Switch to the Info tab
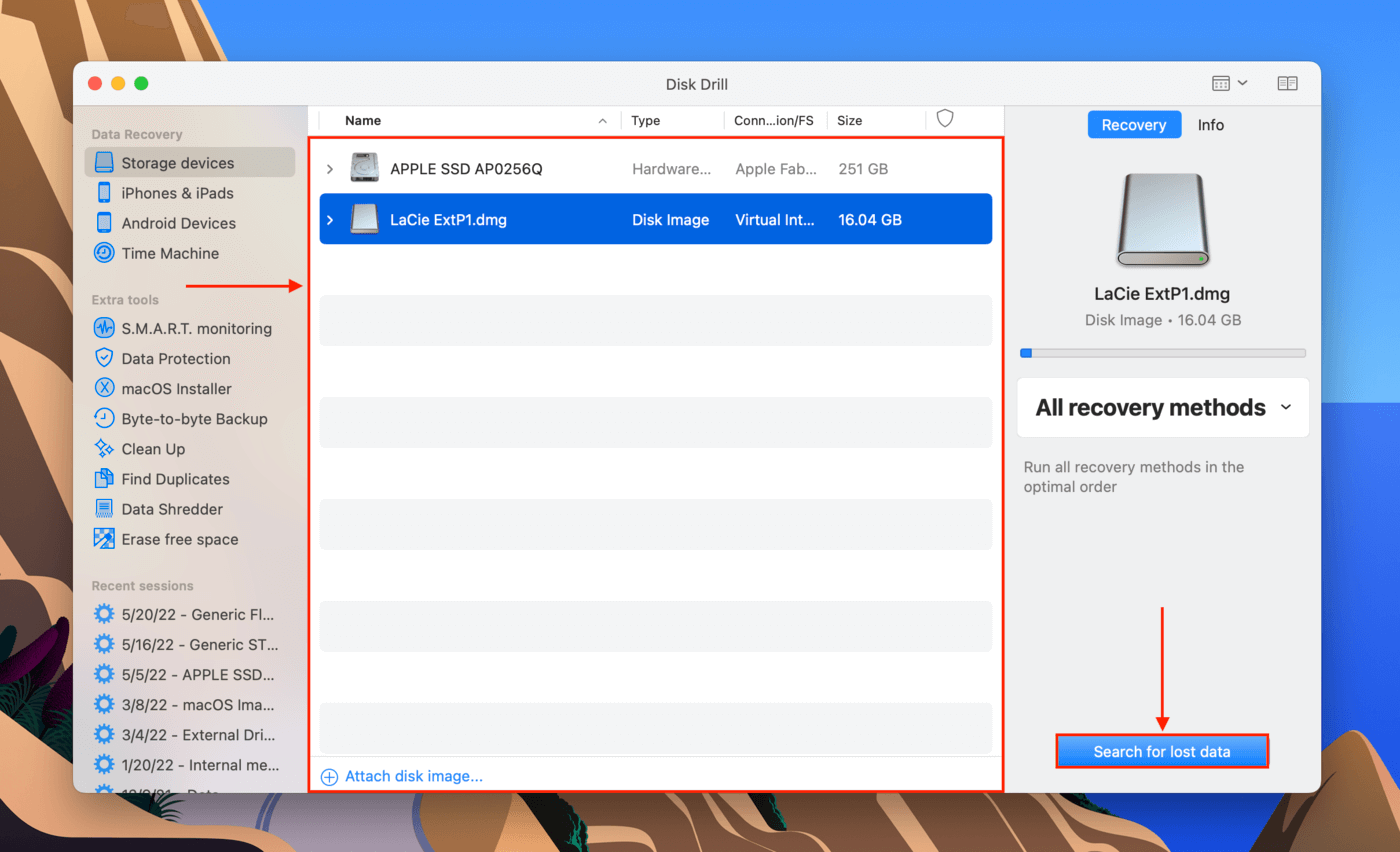 (x=1211, y=125)
